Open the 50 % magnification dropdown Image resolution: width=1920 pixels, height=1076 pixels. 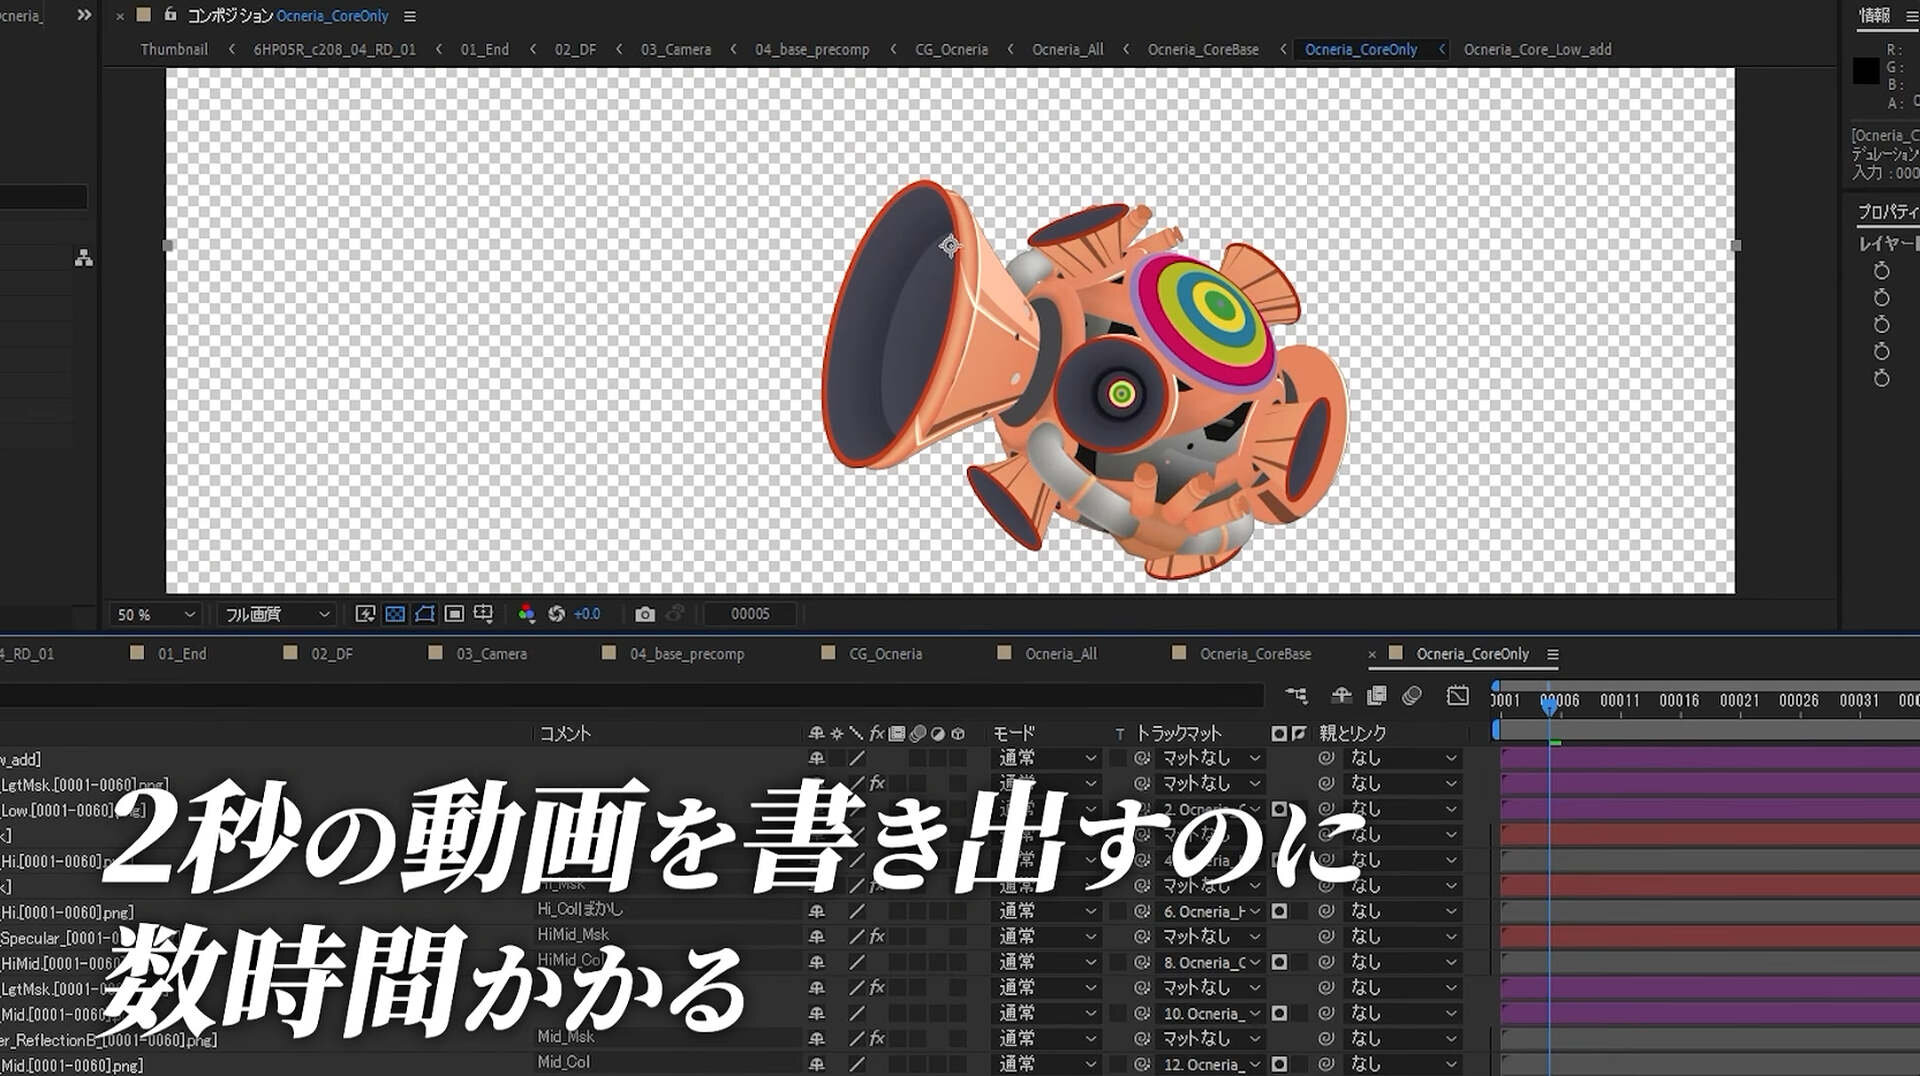pos(156,614)
